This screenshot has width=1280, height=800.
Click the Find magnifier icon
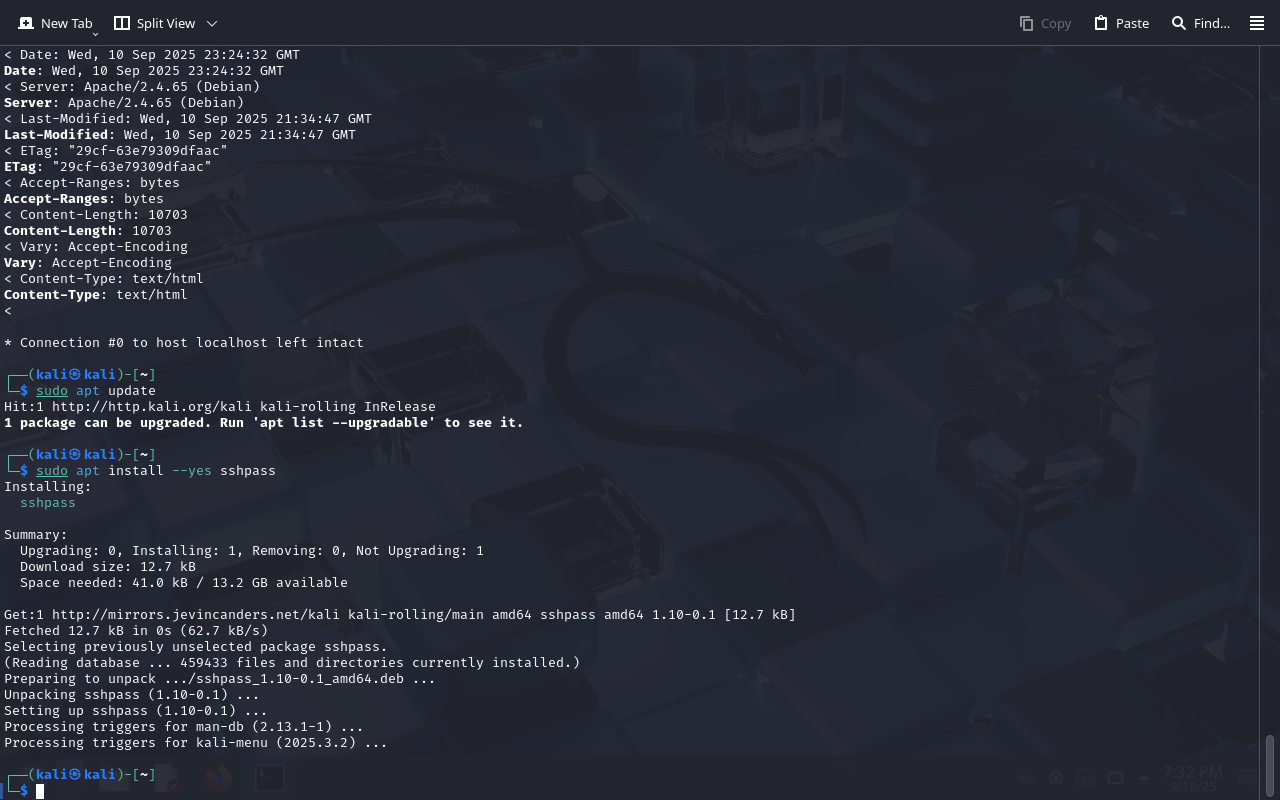click(1179, 23)
